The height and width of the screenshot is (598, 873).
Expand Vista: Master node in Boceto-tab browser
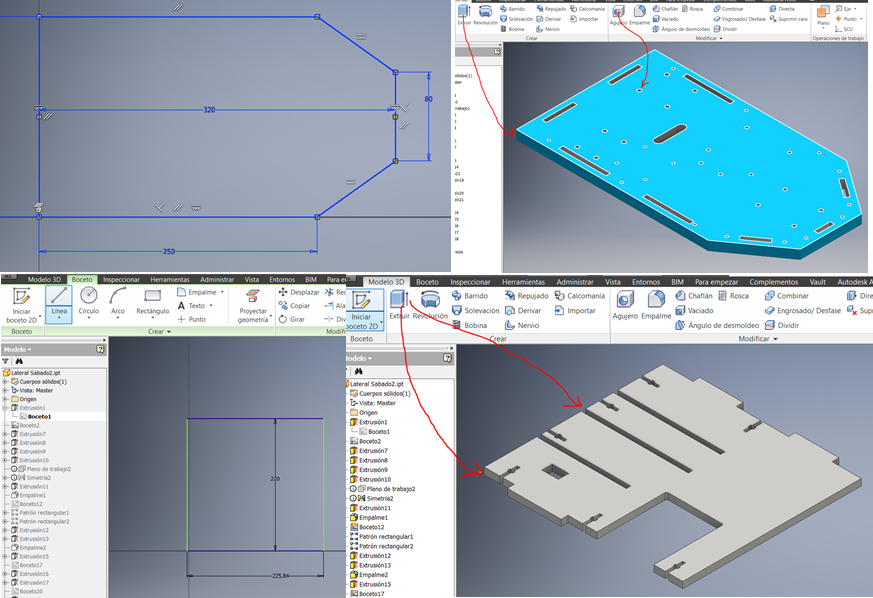[x=5, y=390]
